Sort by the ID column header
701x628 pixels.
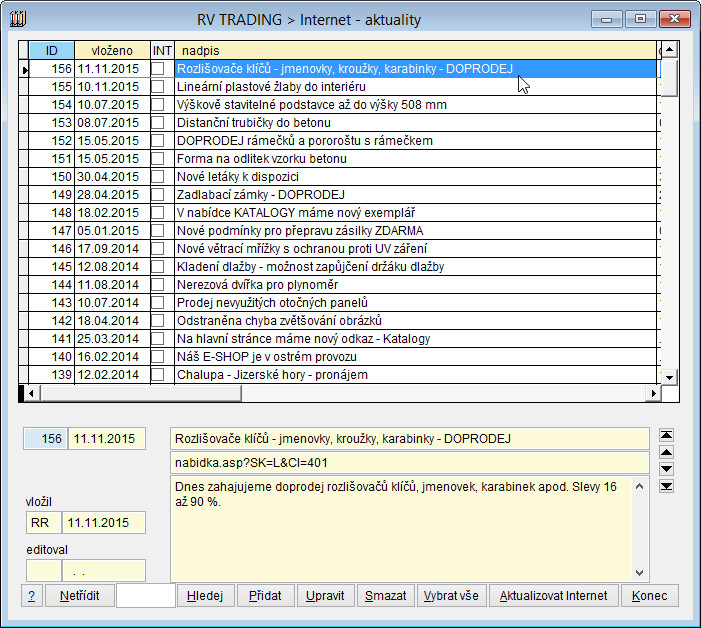pos(51,50)
